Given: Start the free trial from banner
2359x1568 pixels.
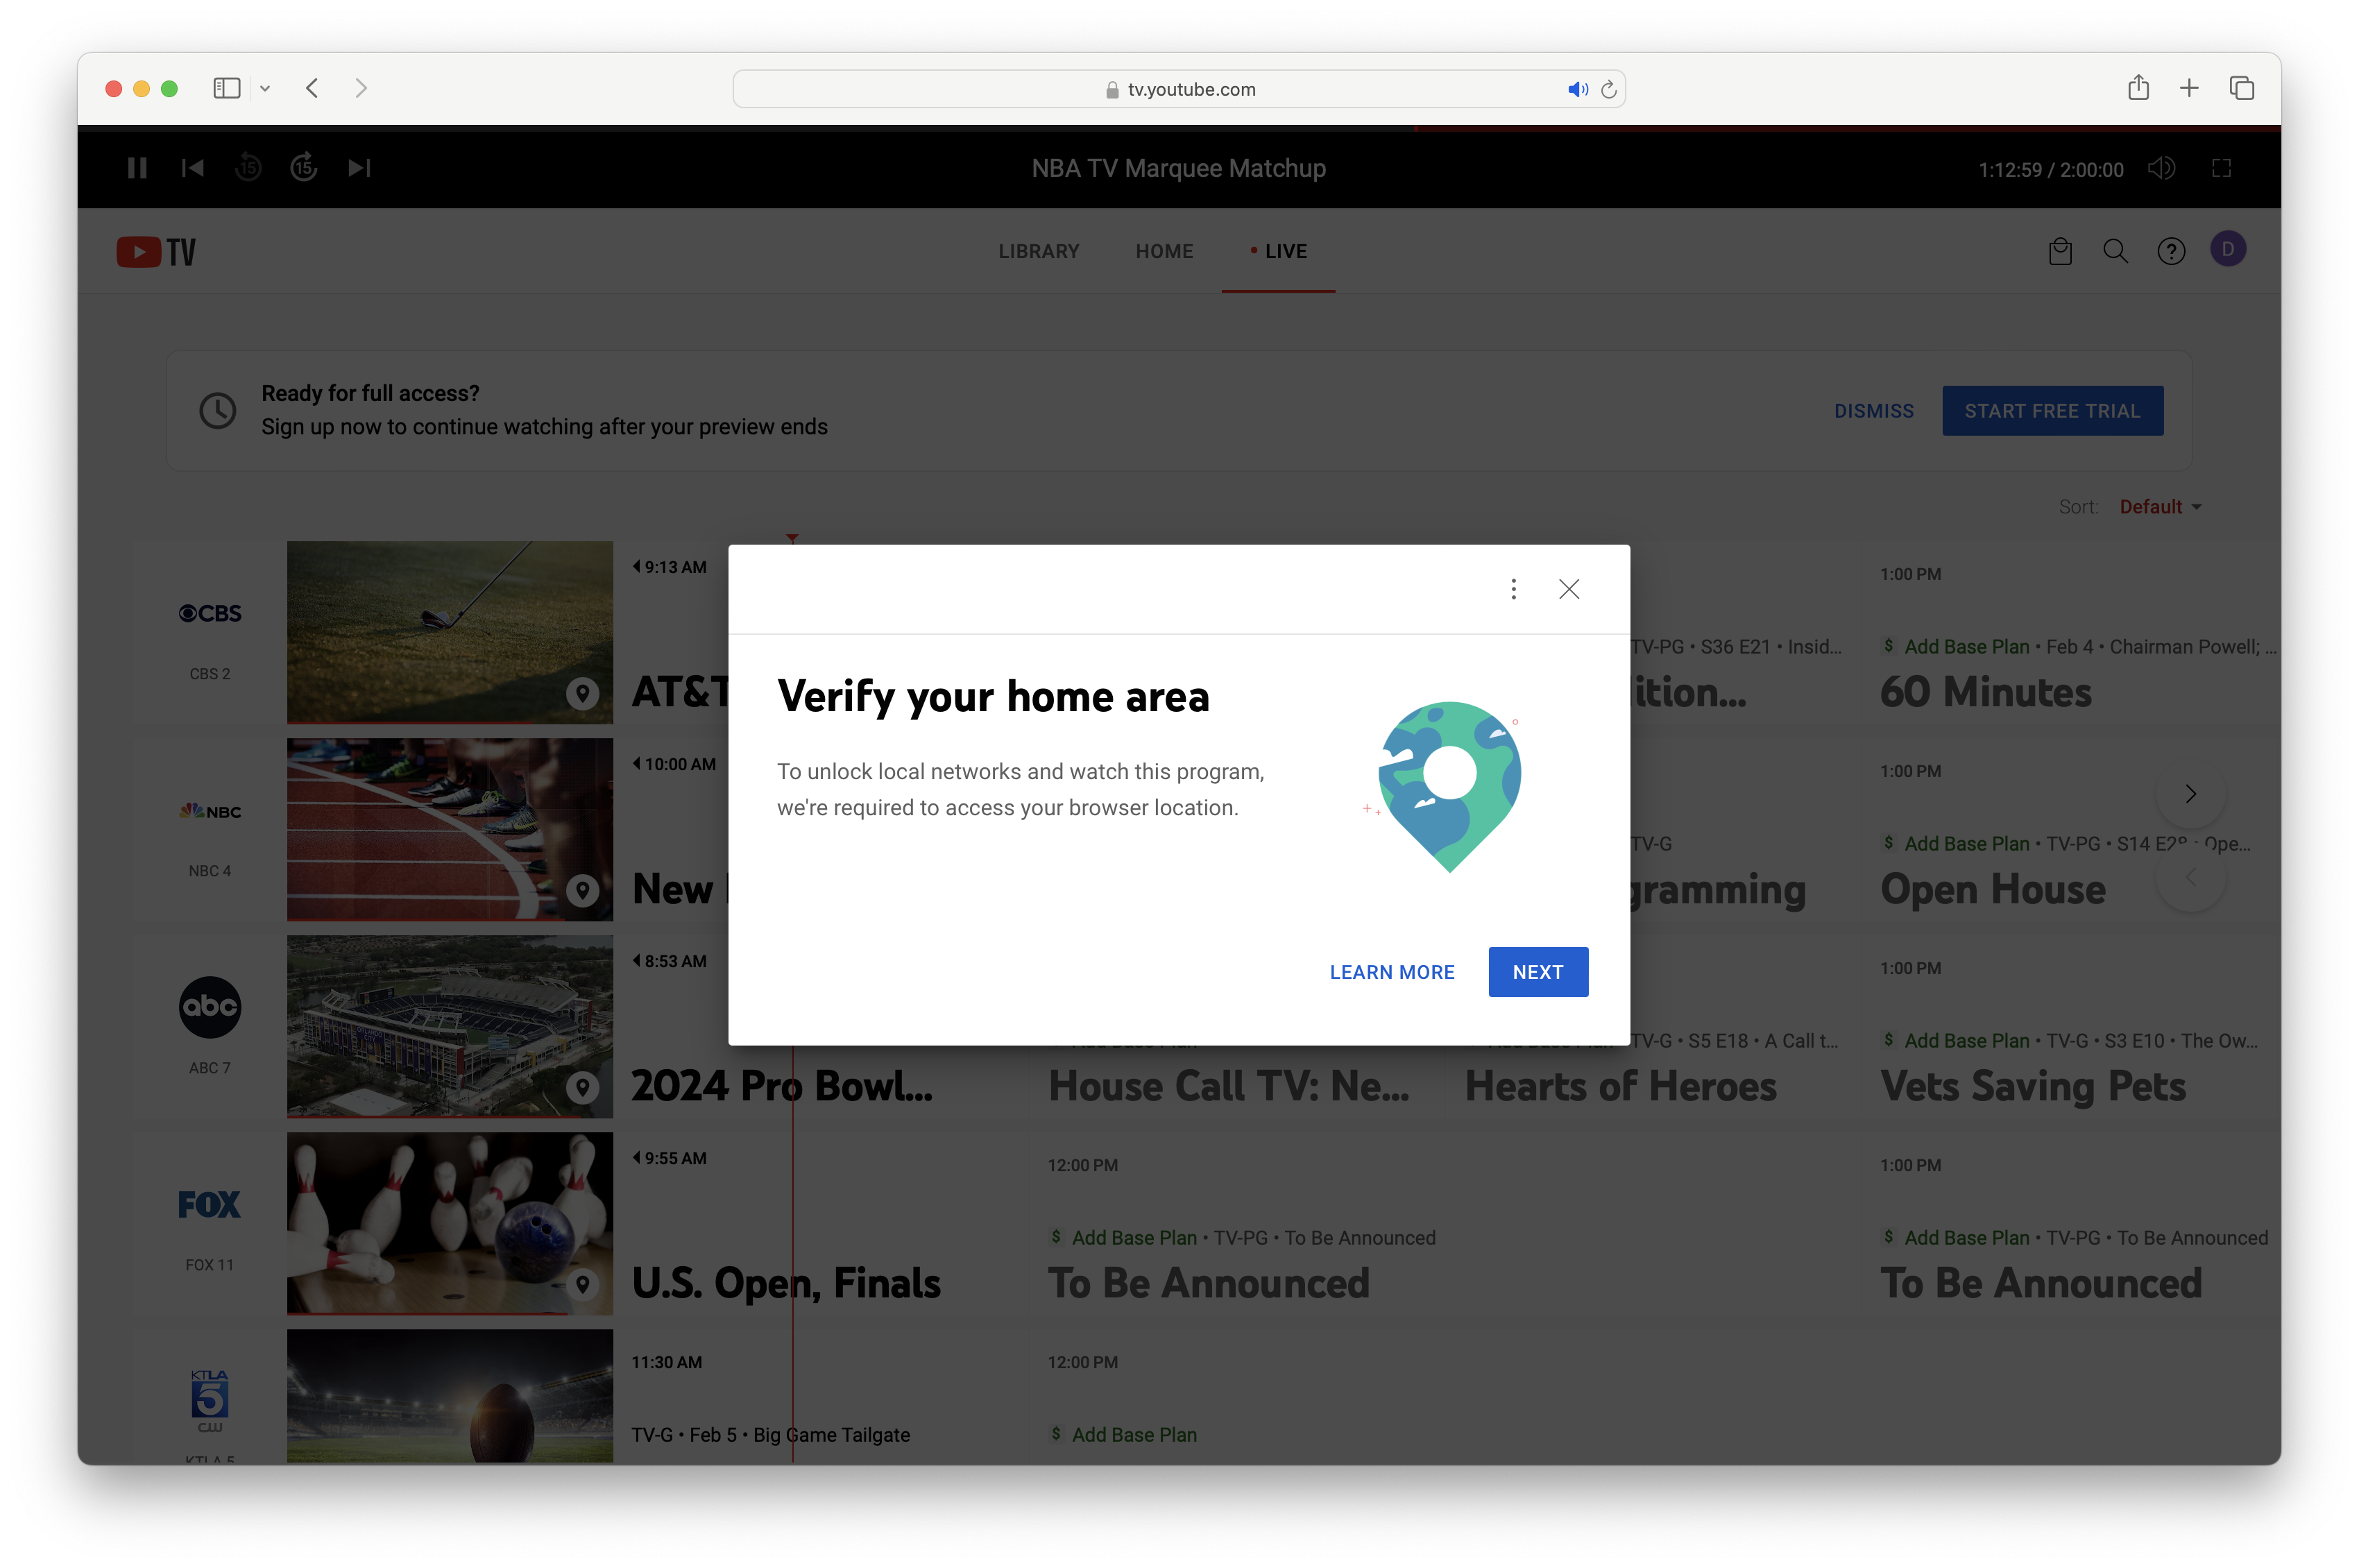Looking at the screenshot, I should 2052,411.
